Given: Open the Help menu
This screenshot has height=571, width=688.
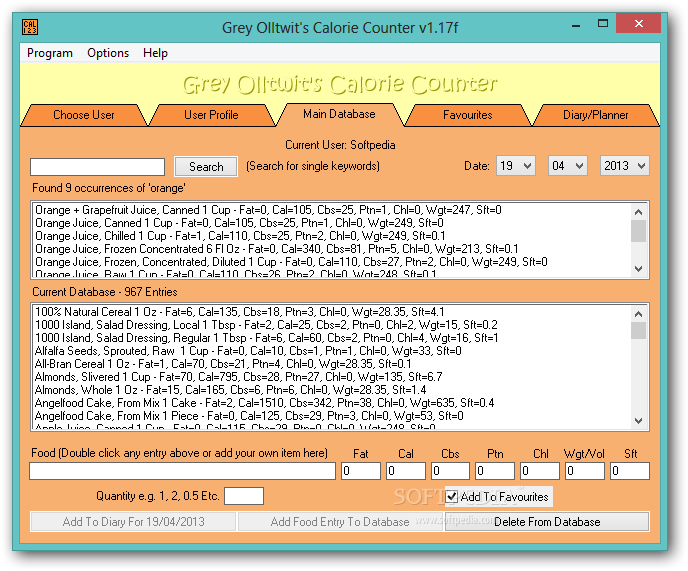Looking at the screenshot, I should (x=155, y=53).
